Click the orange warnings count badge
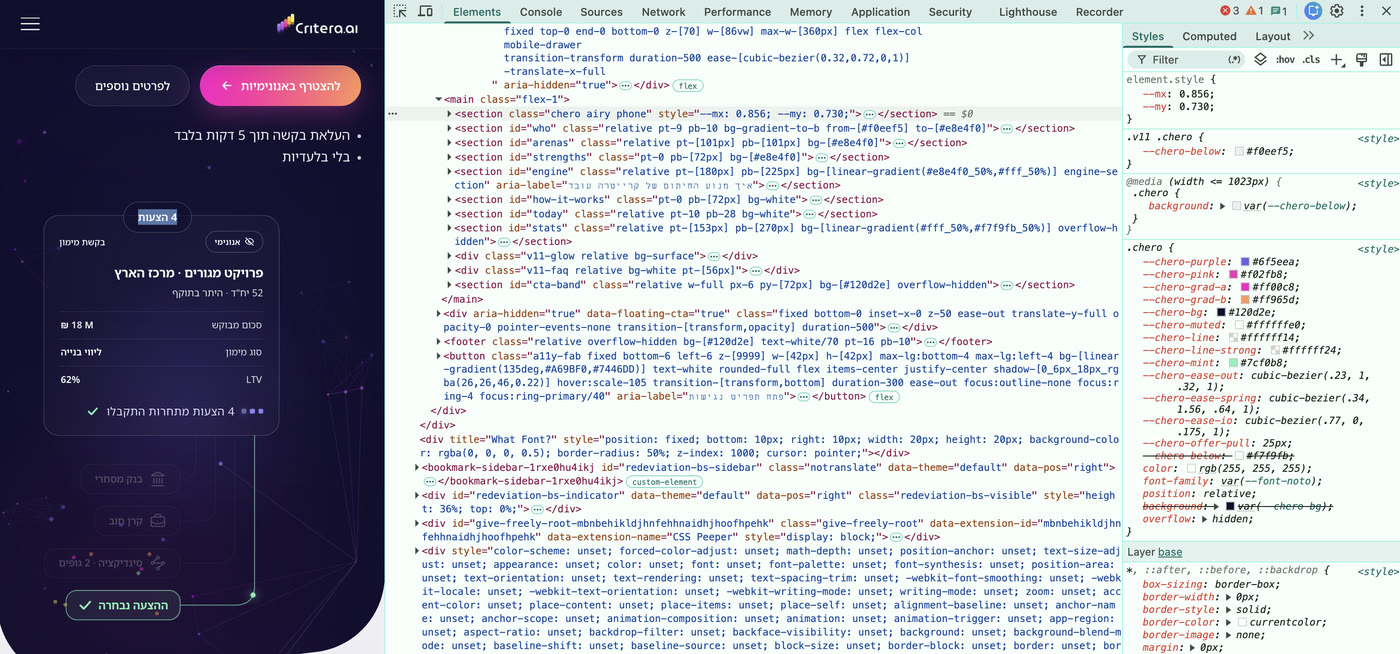The width and height of the screenshot is (1400, 654). 1254,11
